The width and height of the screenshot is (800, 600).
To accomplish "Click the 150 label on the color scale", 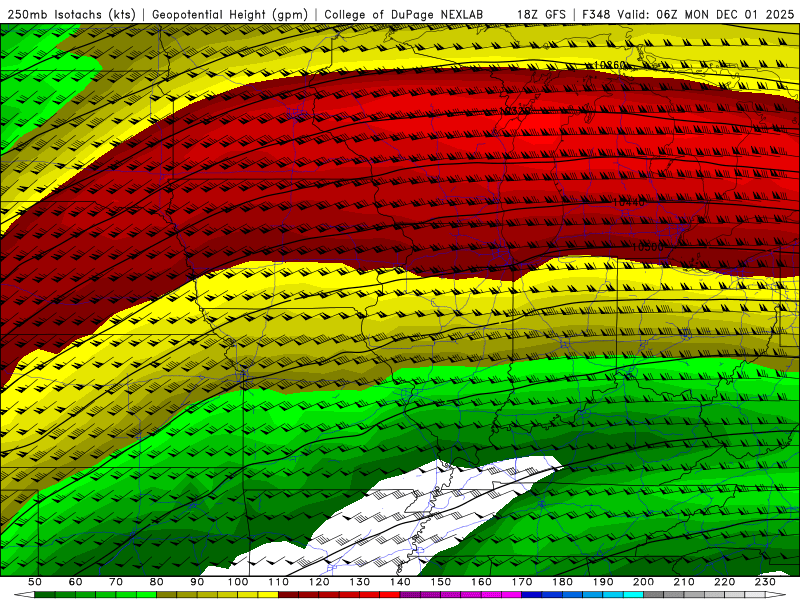I will click(441, 582).
